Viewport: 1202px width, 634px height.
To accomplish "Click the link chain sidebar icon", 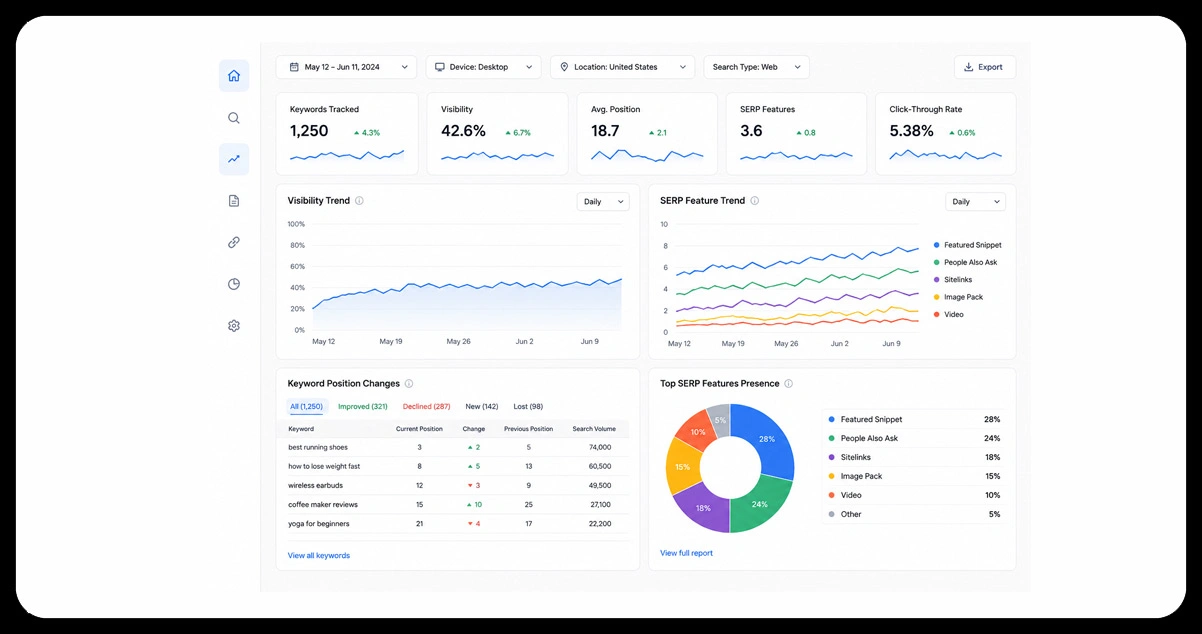I will (234, 242).
